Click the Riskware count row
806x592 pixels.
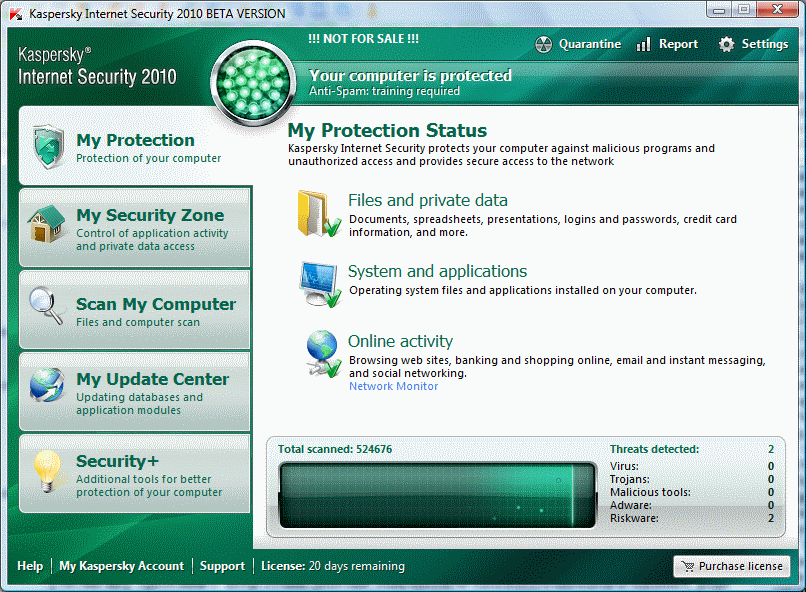tap(691, 518)
